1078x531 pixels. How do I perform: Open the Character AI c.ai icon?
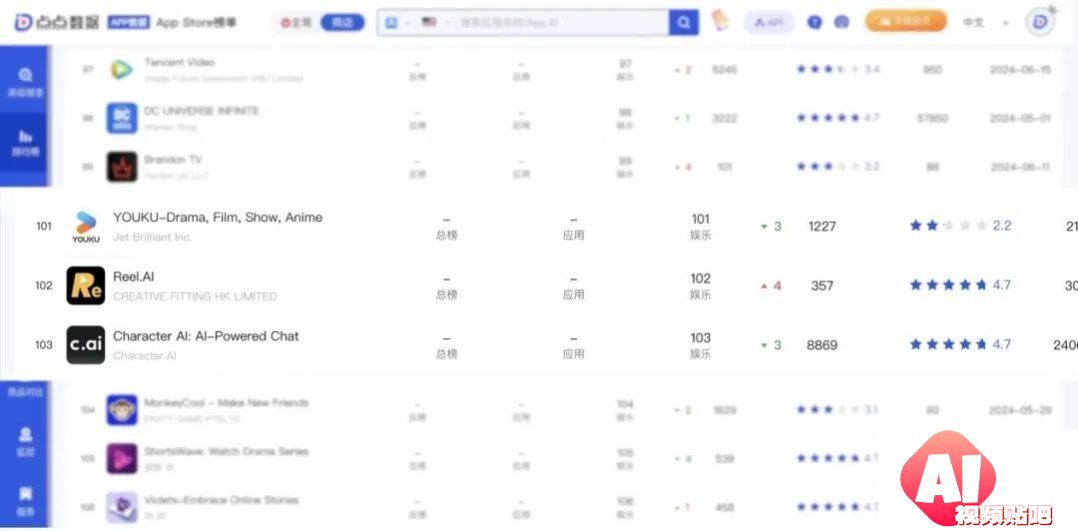(x=86, y=345)
